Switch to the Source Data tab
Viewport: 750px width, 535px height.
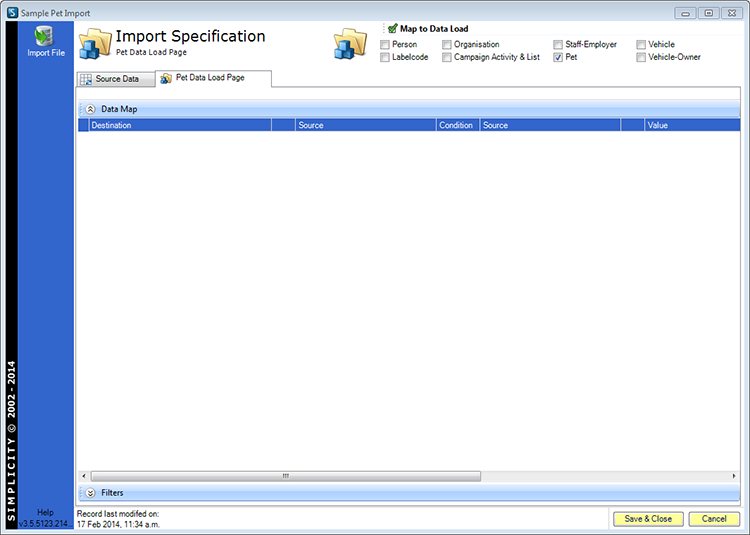point(116,79)
